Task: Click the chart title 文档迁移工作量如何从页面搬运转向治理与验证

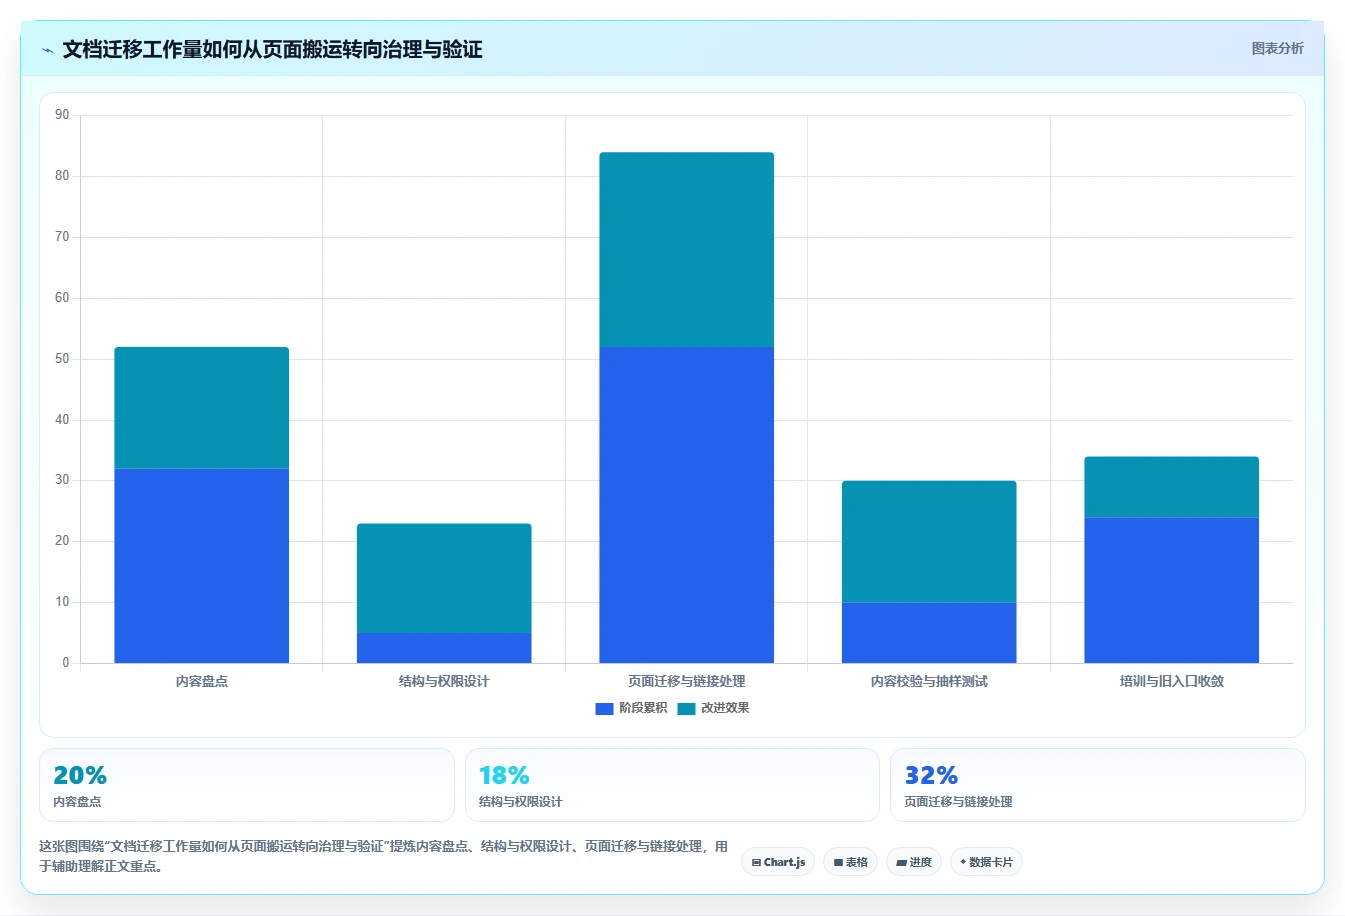Action: [x=272, y=49]
